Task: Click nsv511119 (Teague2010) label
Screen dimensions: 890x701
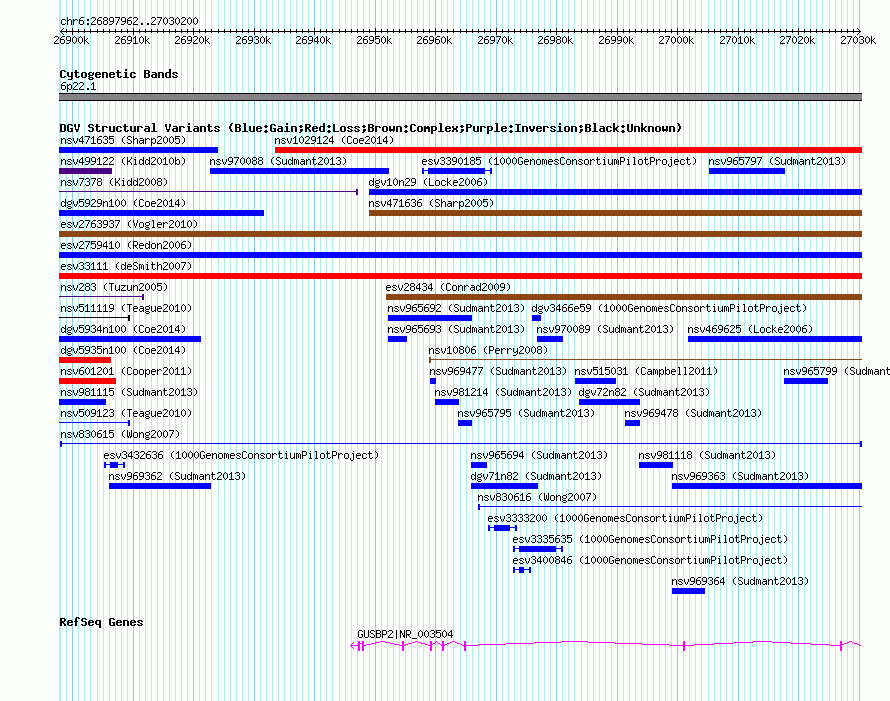Action: click(x=126, y=308)
